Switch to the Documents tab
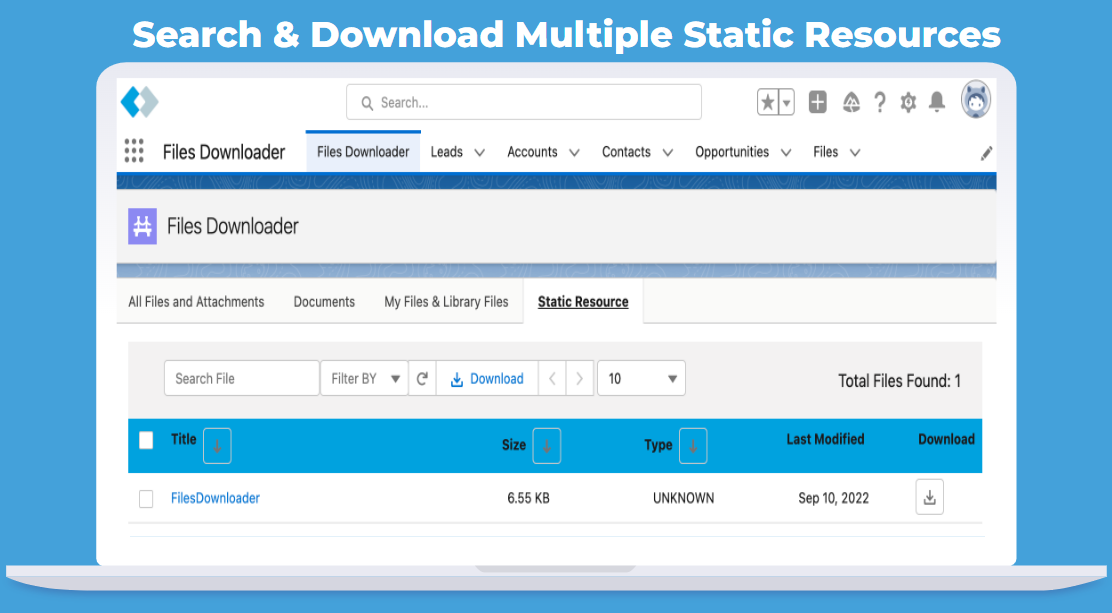 tap(324, 302)
